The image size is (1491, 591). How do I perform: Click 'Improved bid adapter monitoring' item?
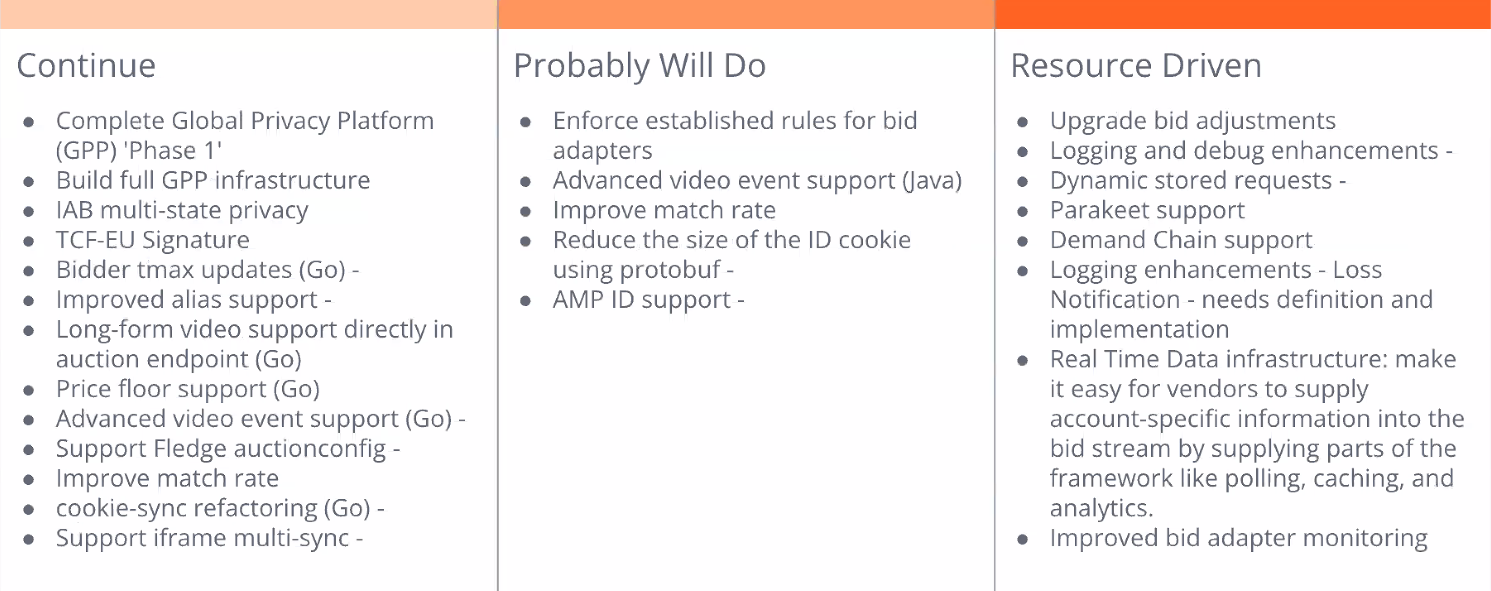click(x=1239, y=538)
